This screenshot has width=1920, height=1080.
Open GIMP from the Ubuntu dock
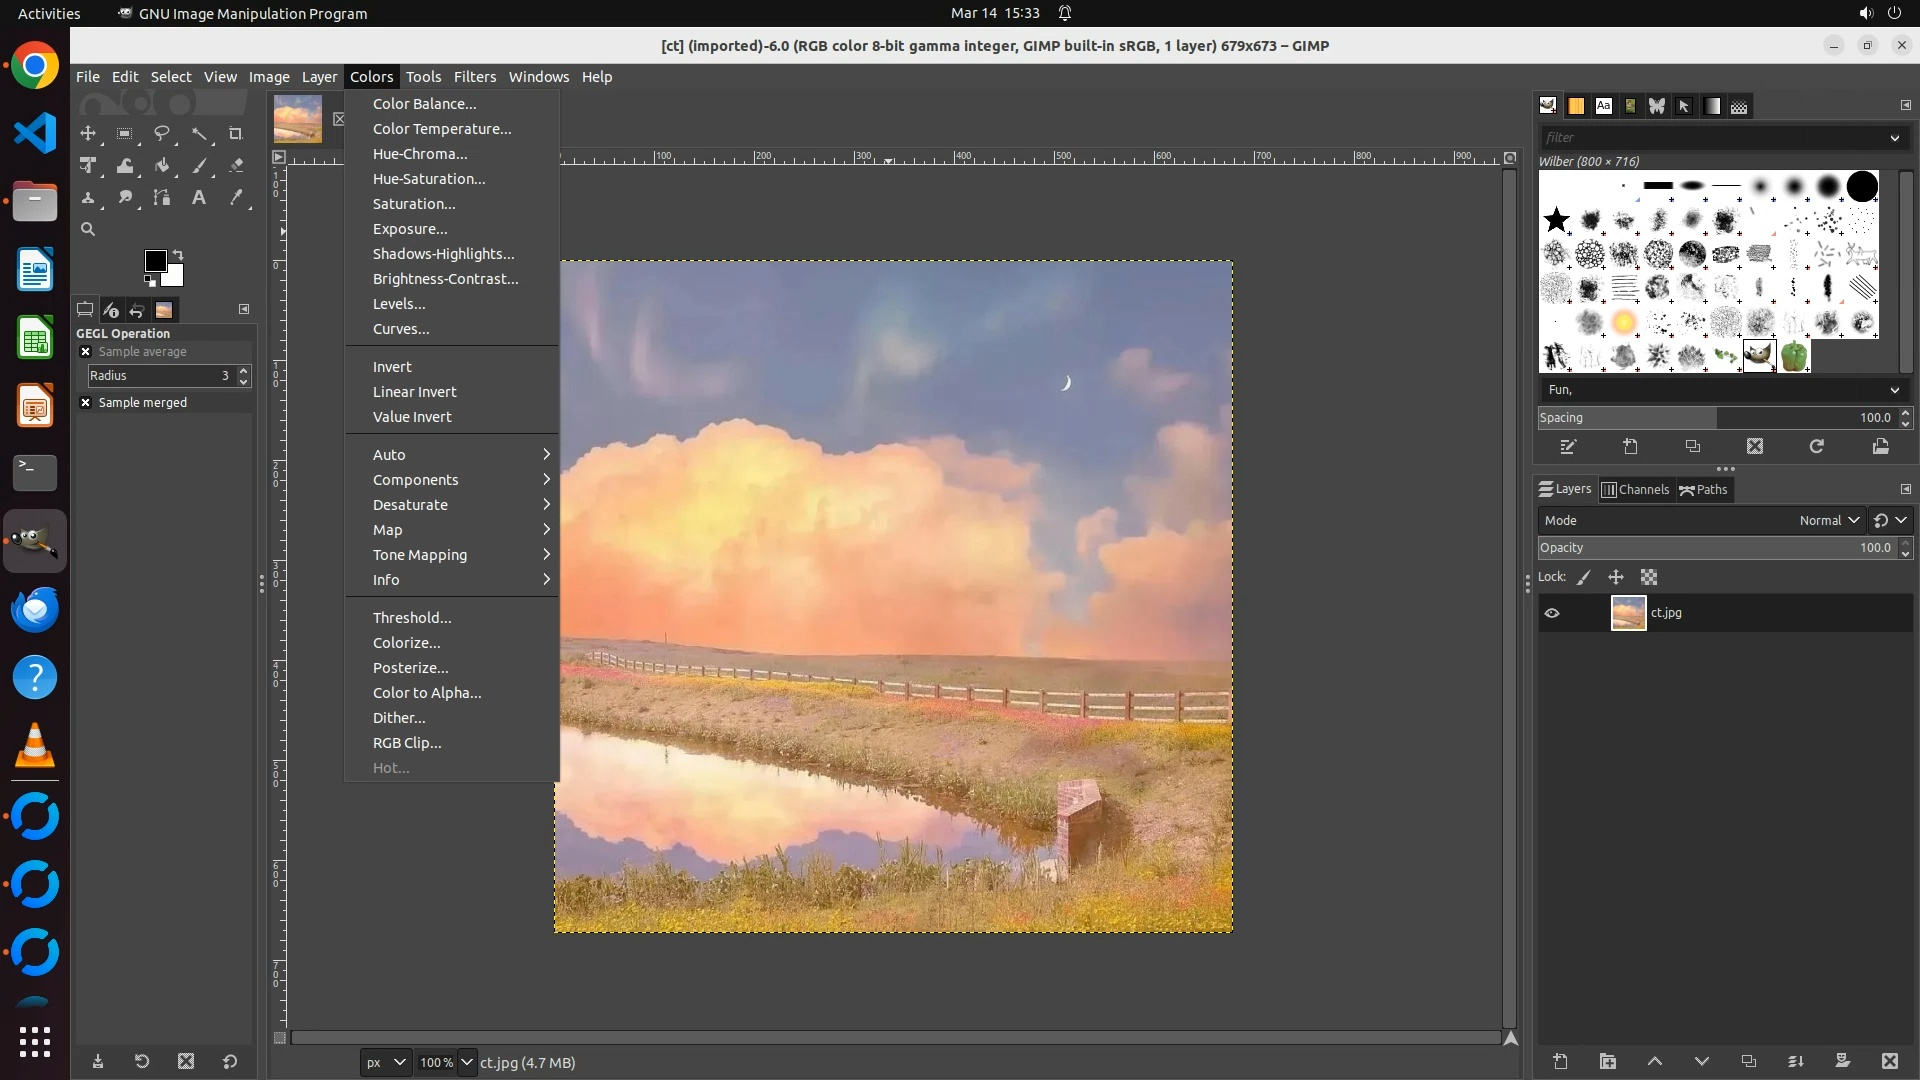tap(35, 541)
